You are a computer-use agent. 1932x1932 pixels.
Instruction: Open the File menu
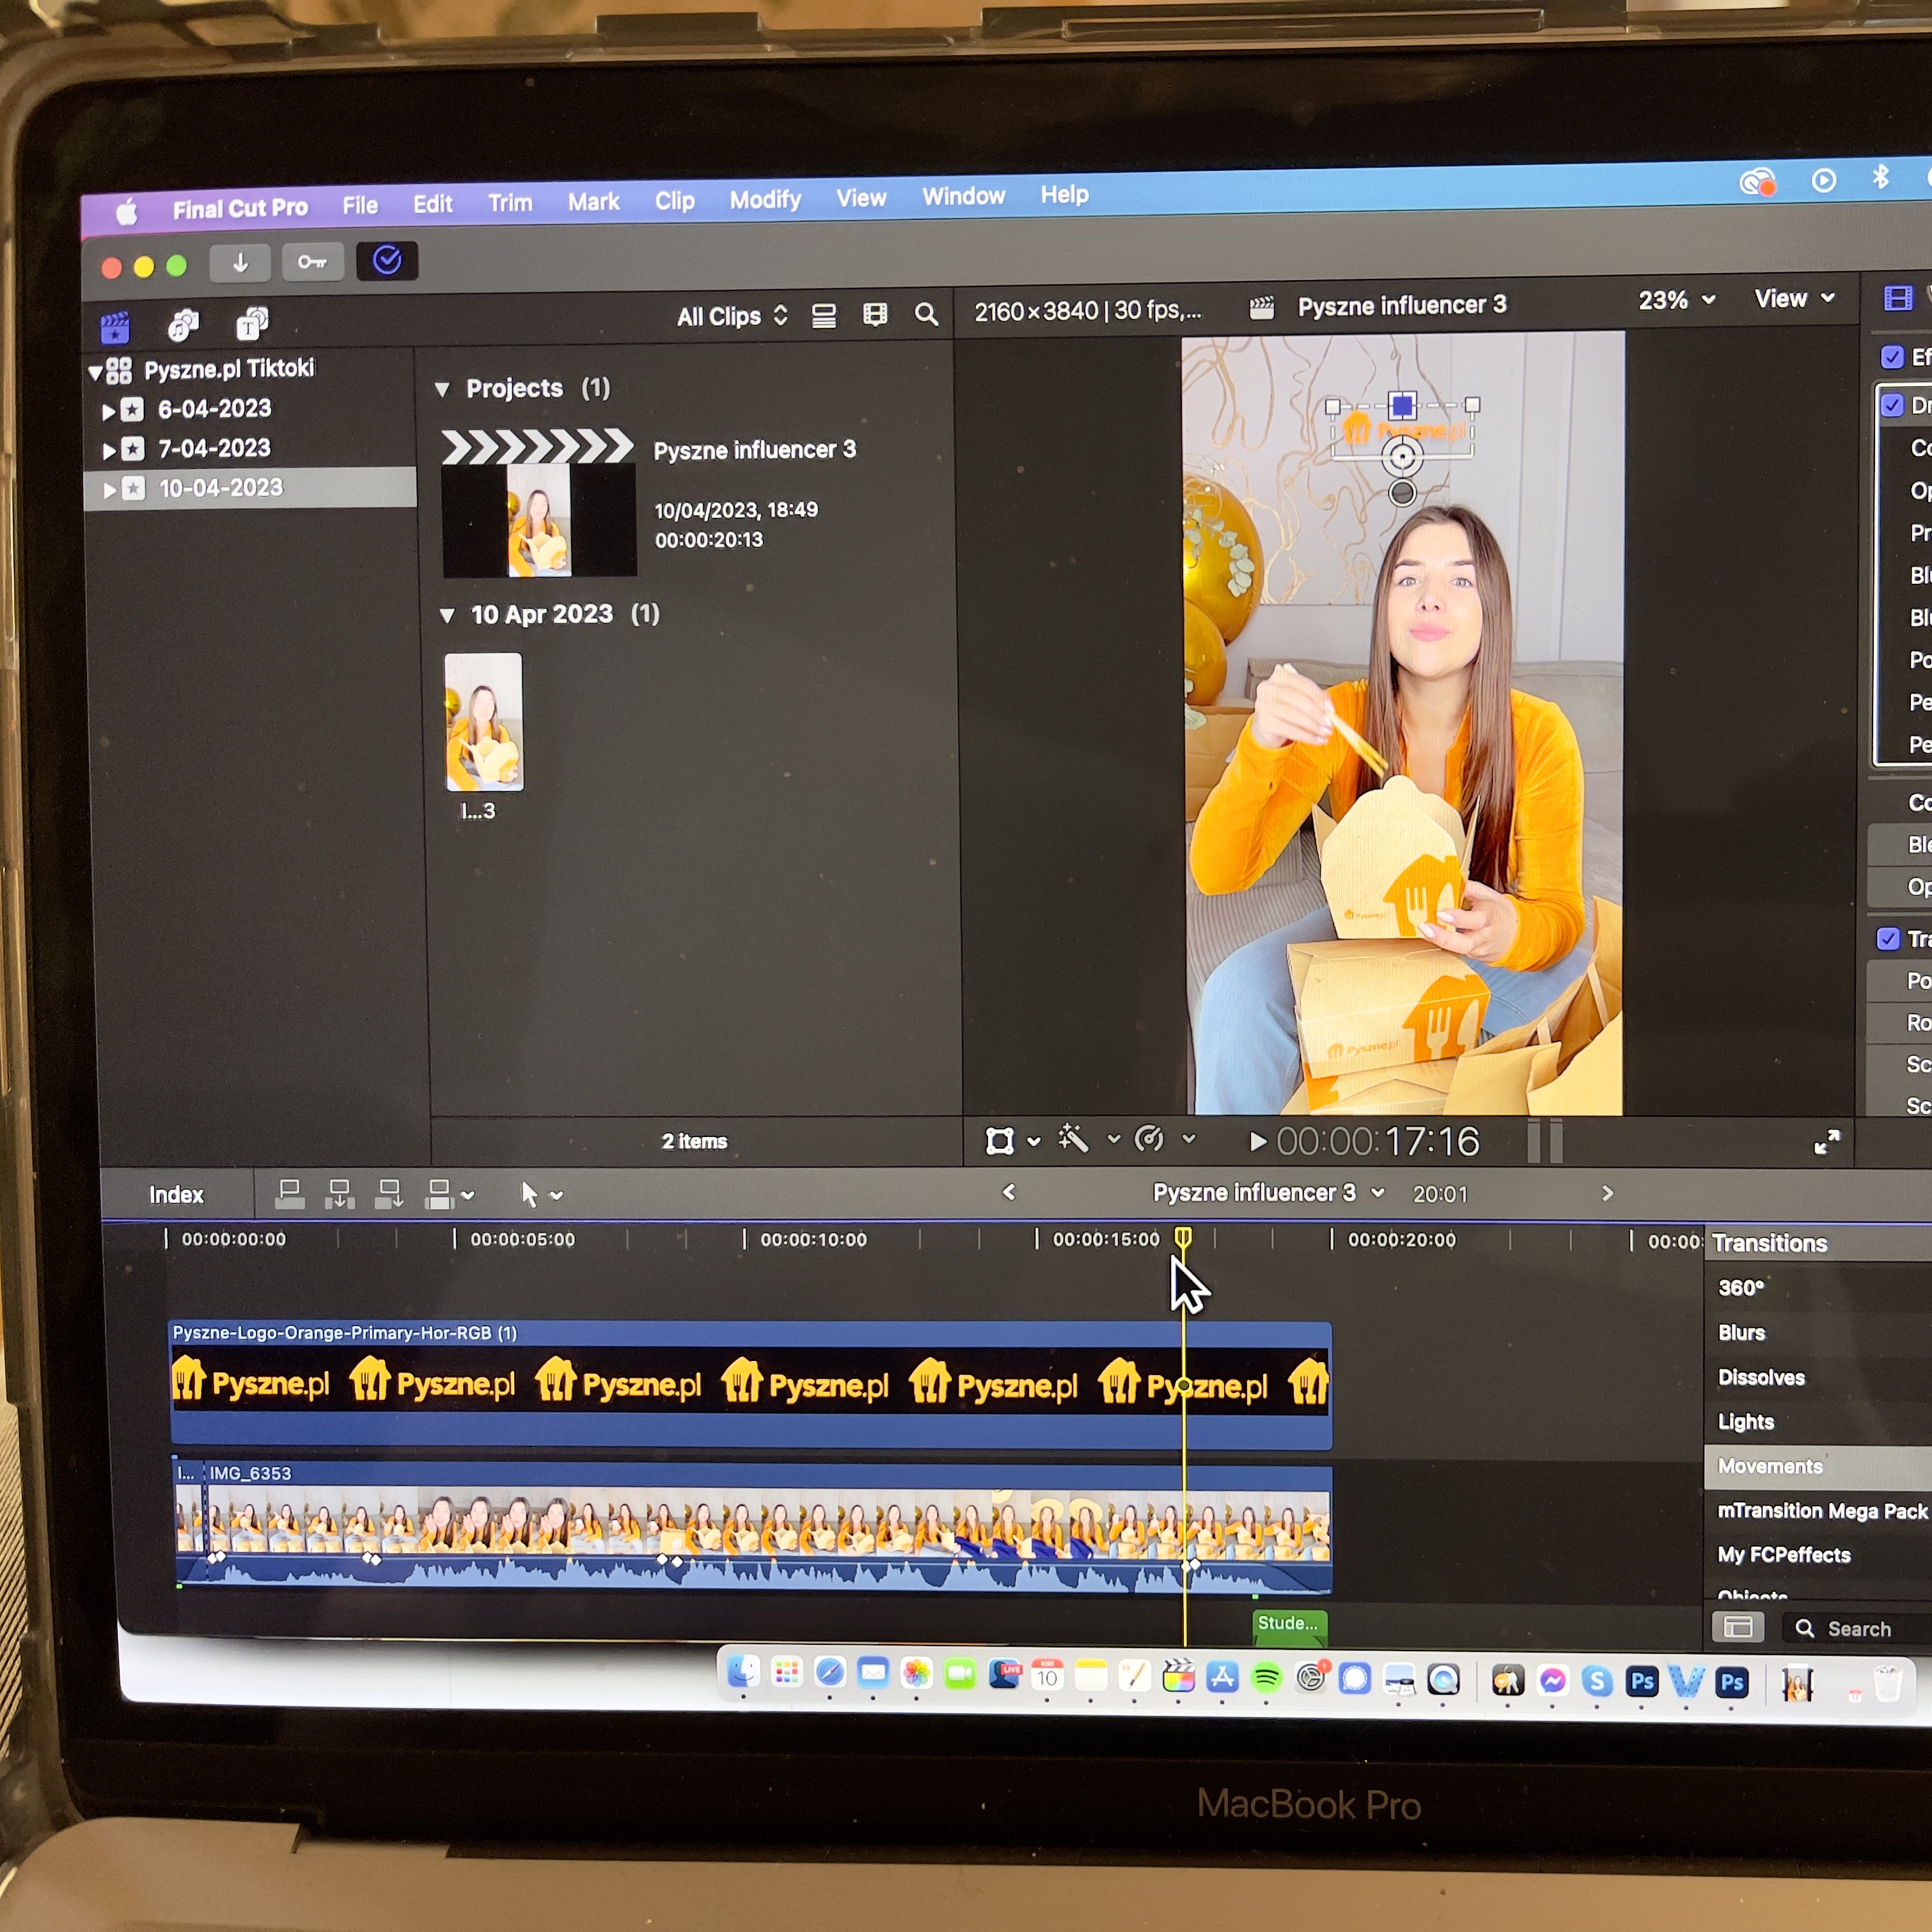pyautogui.click(x=360, y=205)
